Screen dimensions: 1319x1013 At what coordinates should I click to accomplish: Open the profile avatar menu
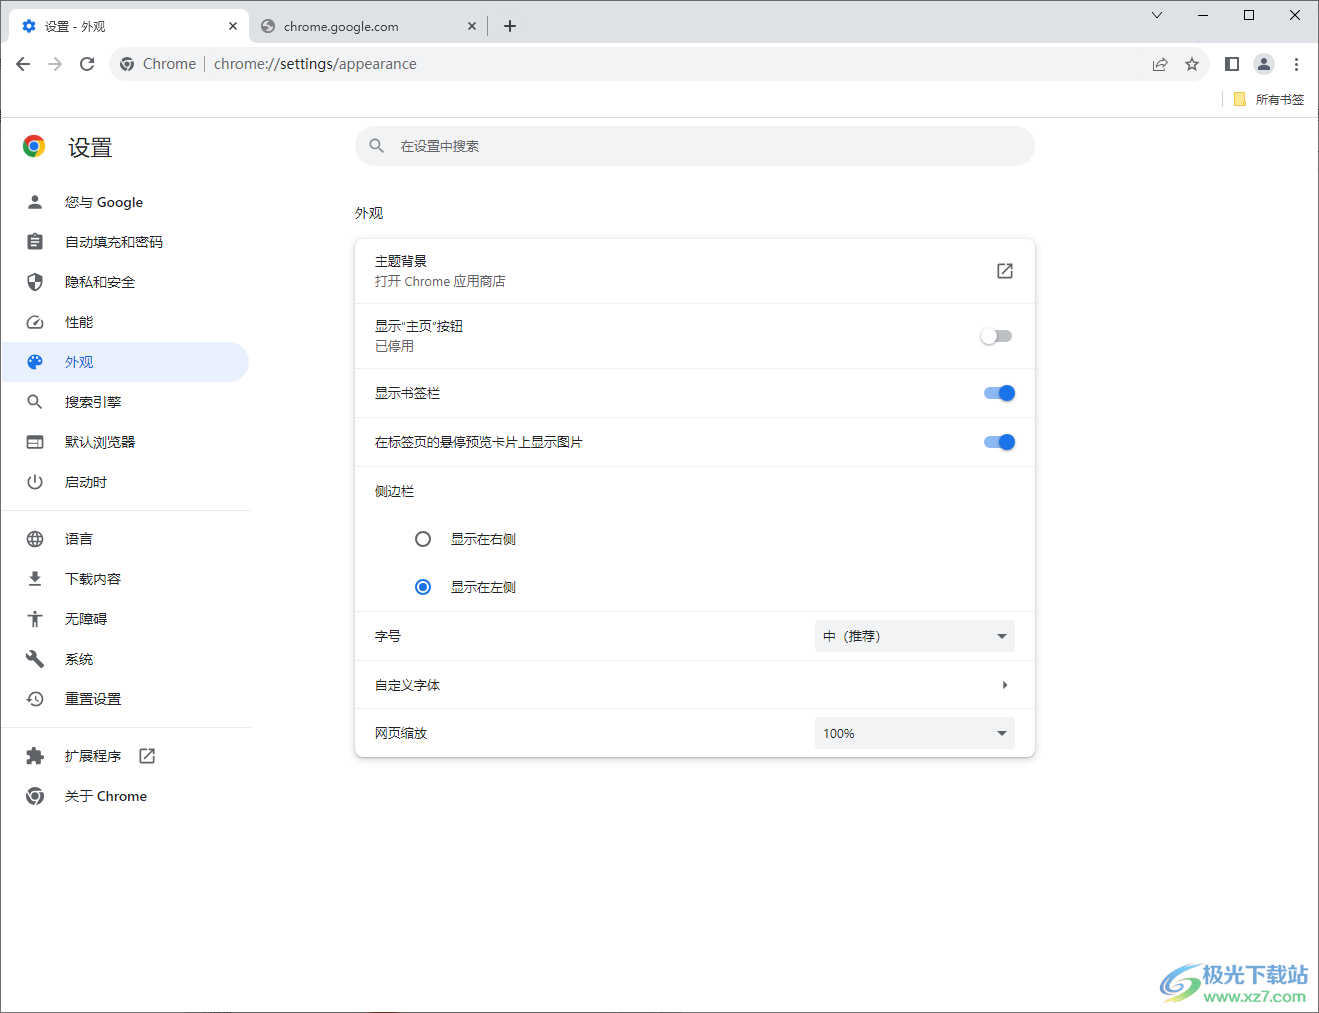tap(1264, 64)
